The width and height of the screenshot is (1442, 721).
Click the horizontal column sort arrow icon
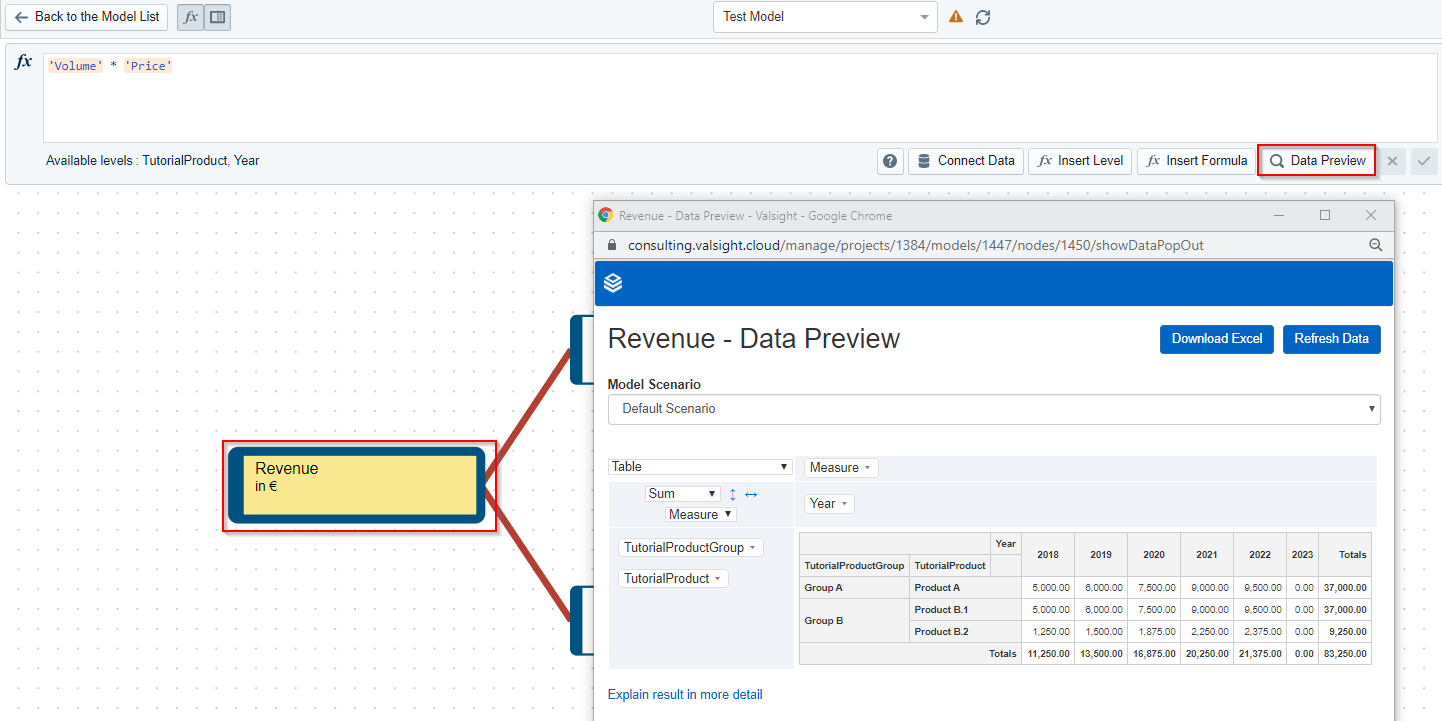click(751, 494)
